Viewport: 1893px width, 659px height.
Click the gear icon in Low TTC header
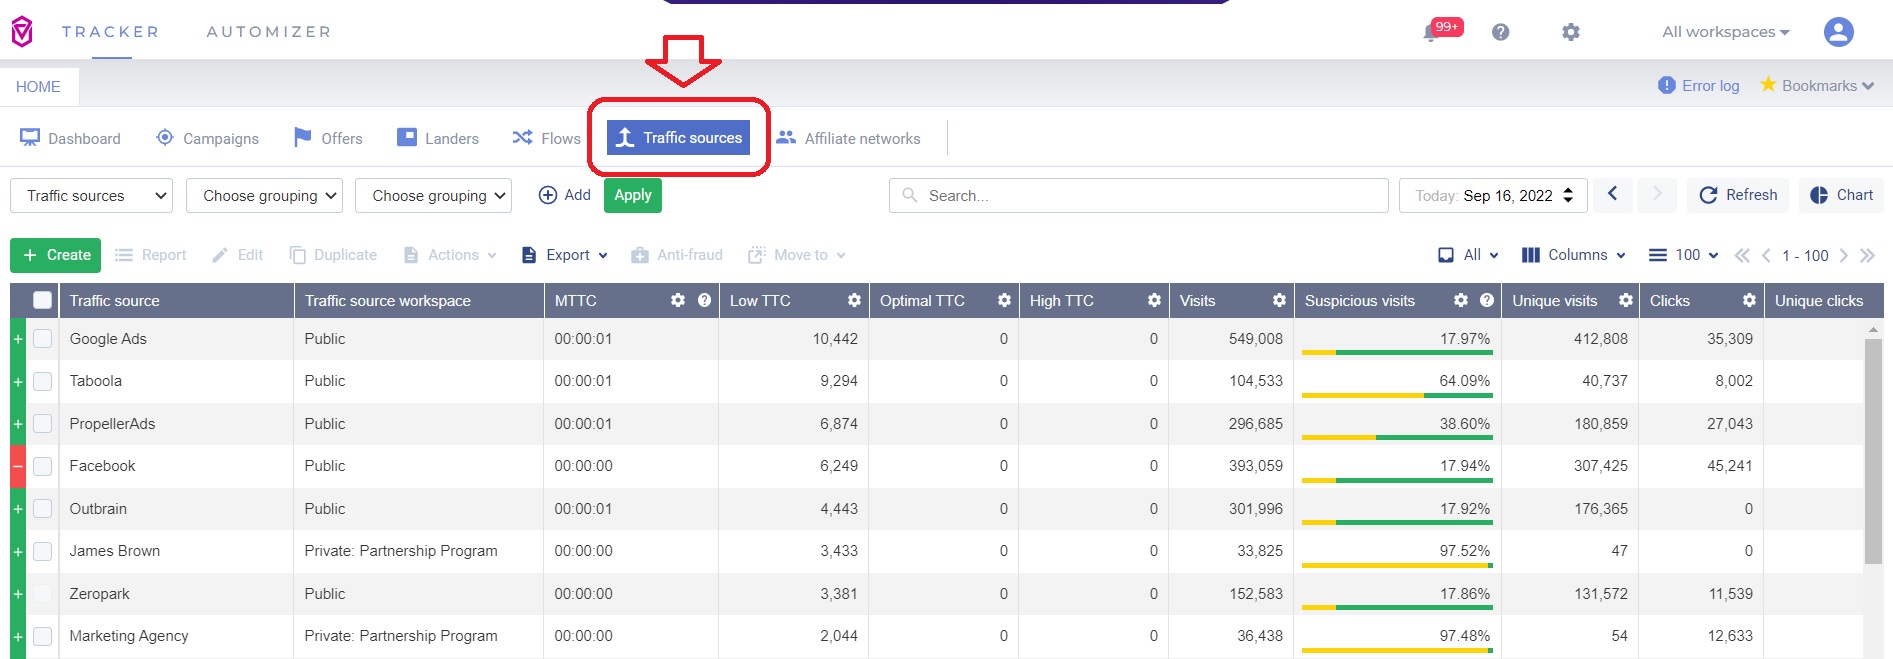(x=854, y=300)
